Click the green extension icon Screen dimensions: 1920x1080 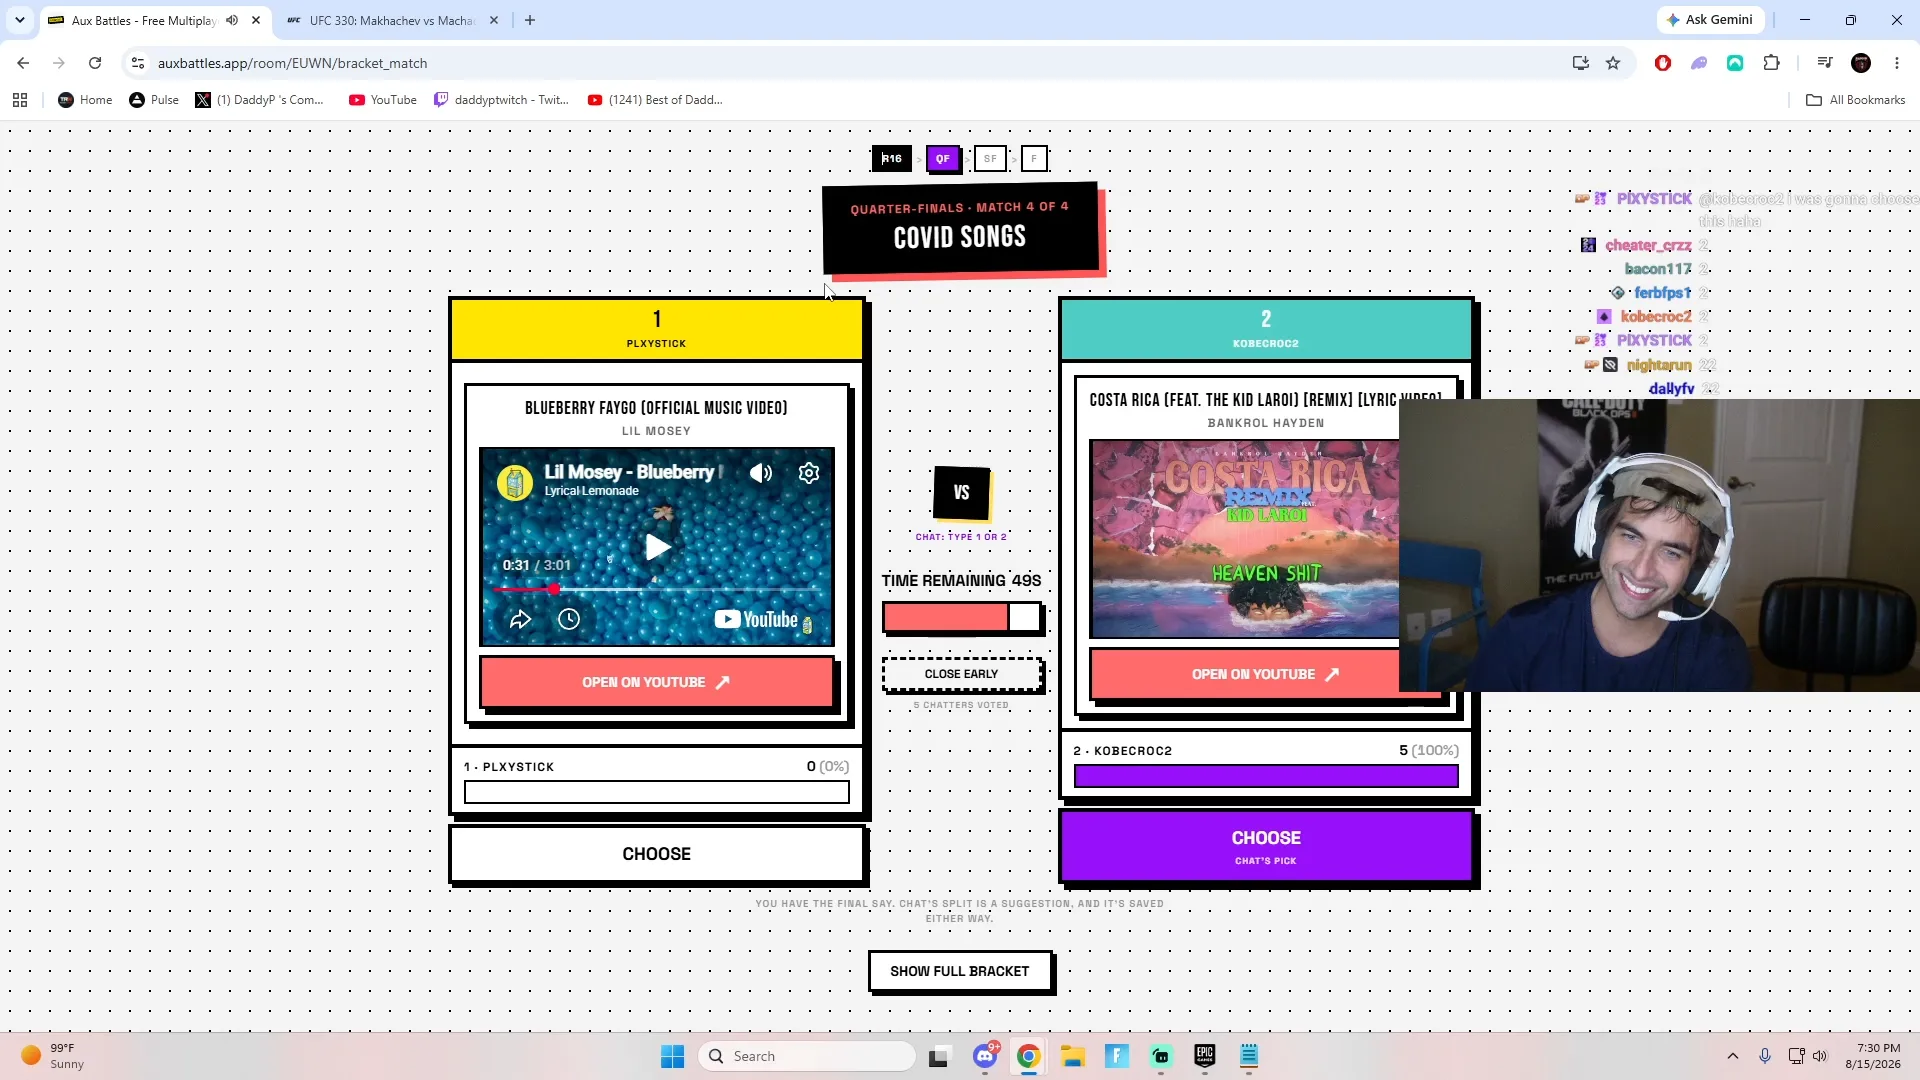(x=1735, y=63)
